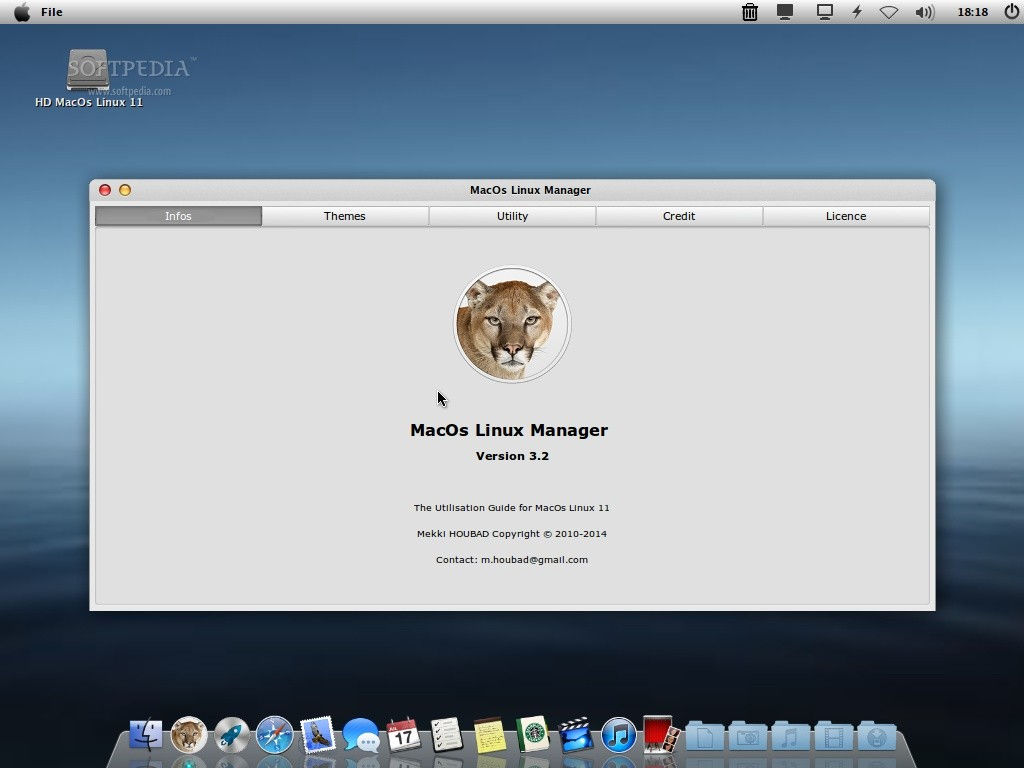Launch Safari compass icon in dock
Screen dimensions: 1024x768
coord(274,735)
